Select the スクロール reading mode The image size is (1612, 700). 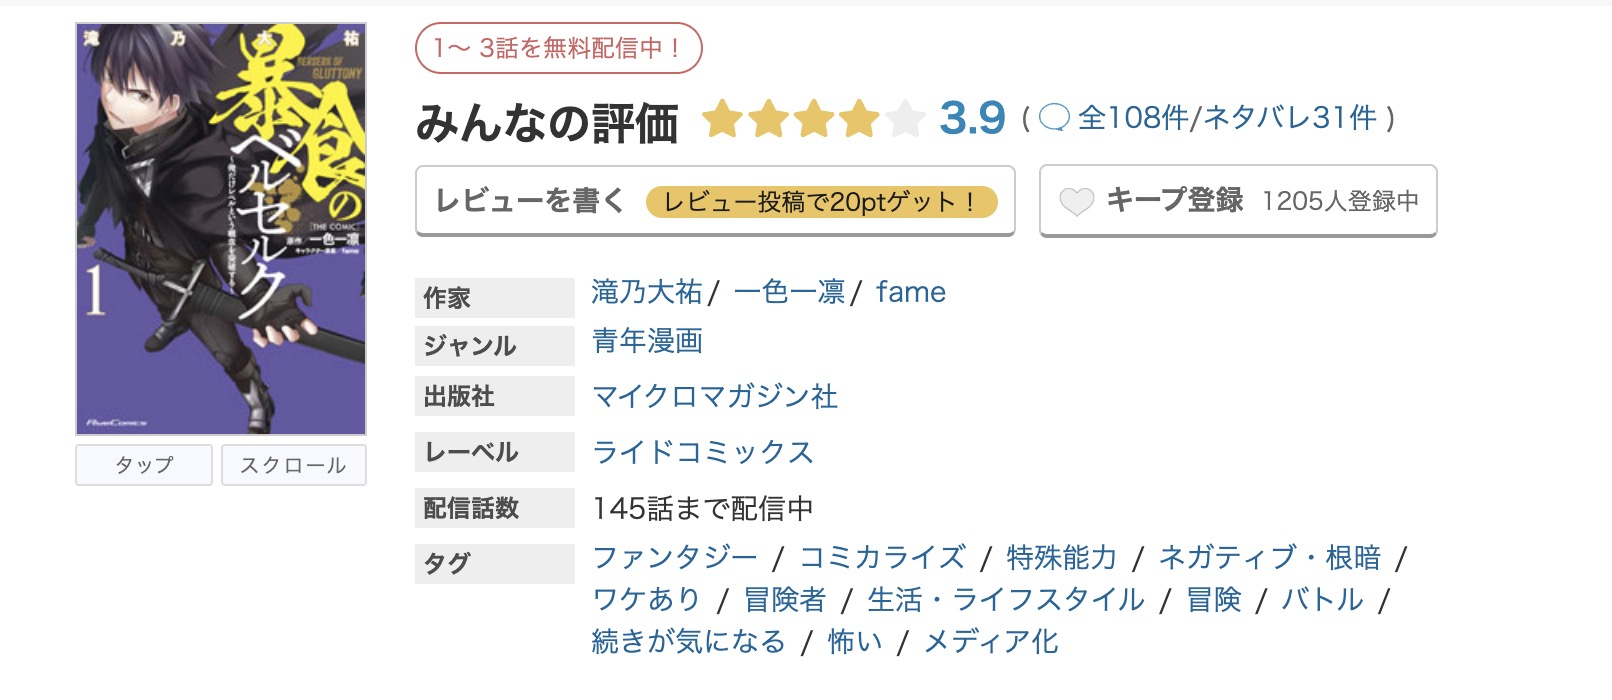[x=294, y=464]
